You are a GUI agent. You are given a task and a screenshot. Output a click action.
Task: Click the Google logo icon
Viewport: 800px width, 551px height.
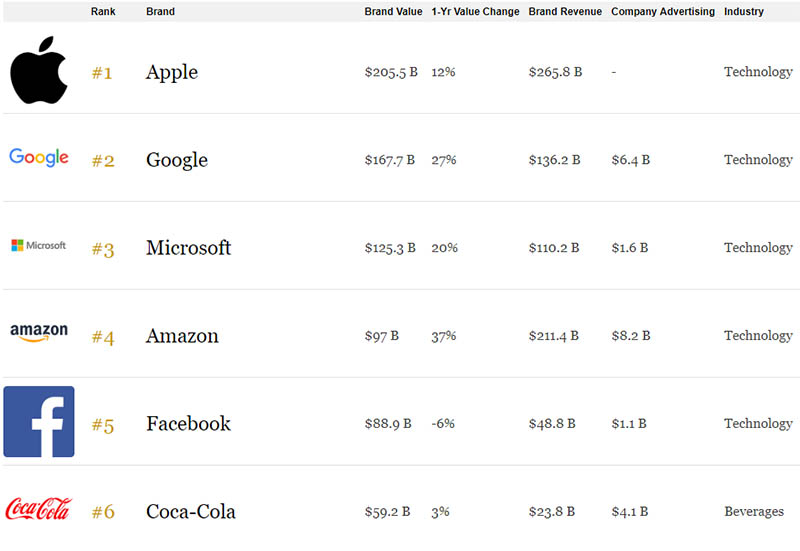[x=38, y=158]
